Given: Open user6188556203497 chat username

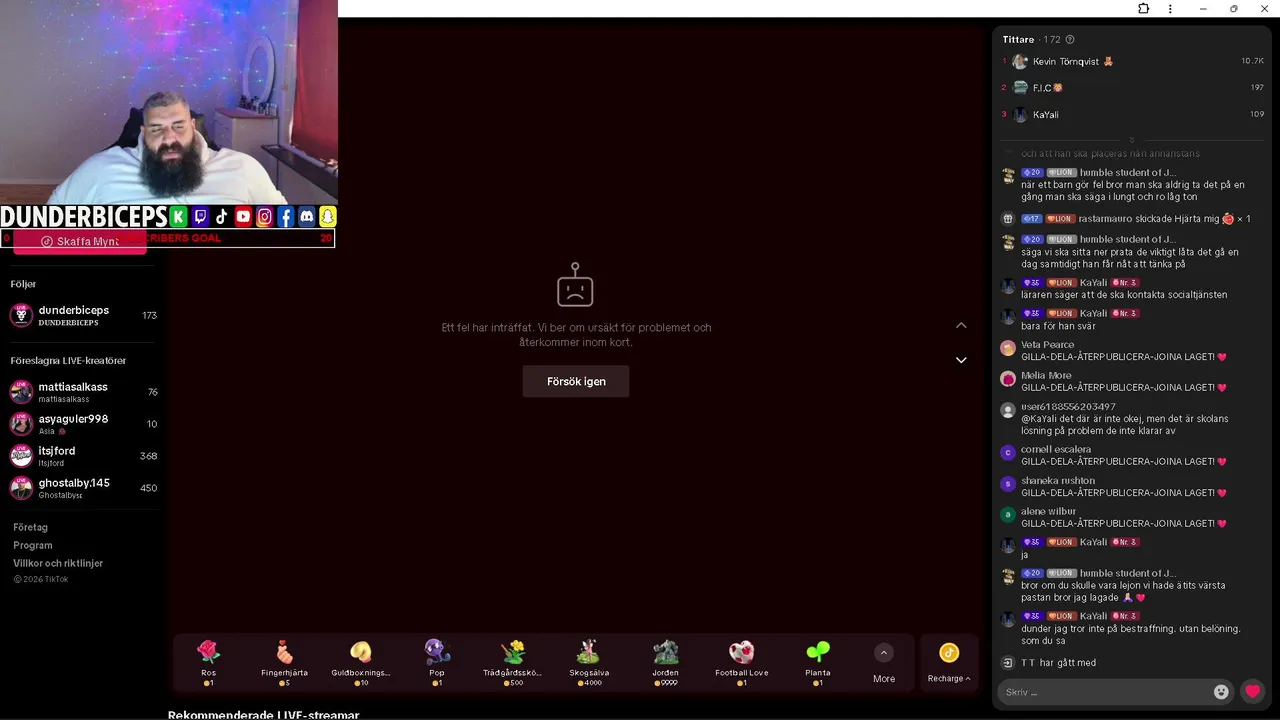Looking at the screenshot, I should click(1068, 407).
